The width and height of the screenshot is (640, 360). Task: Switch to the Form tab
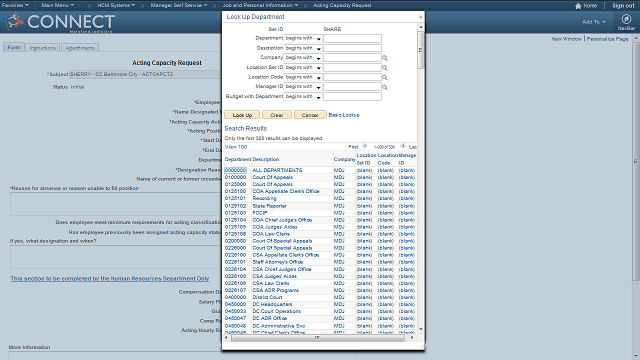[14, 47]
